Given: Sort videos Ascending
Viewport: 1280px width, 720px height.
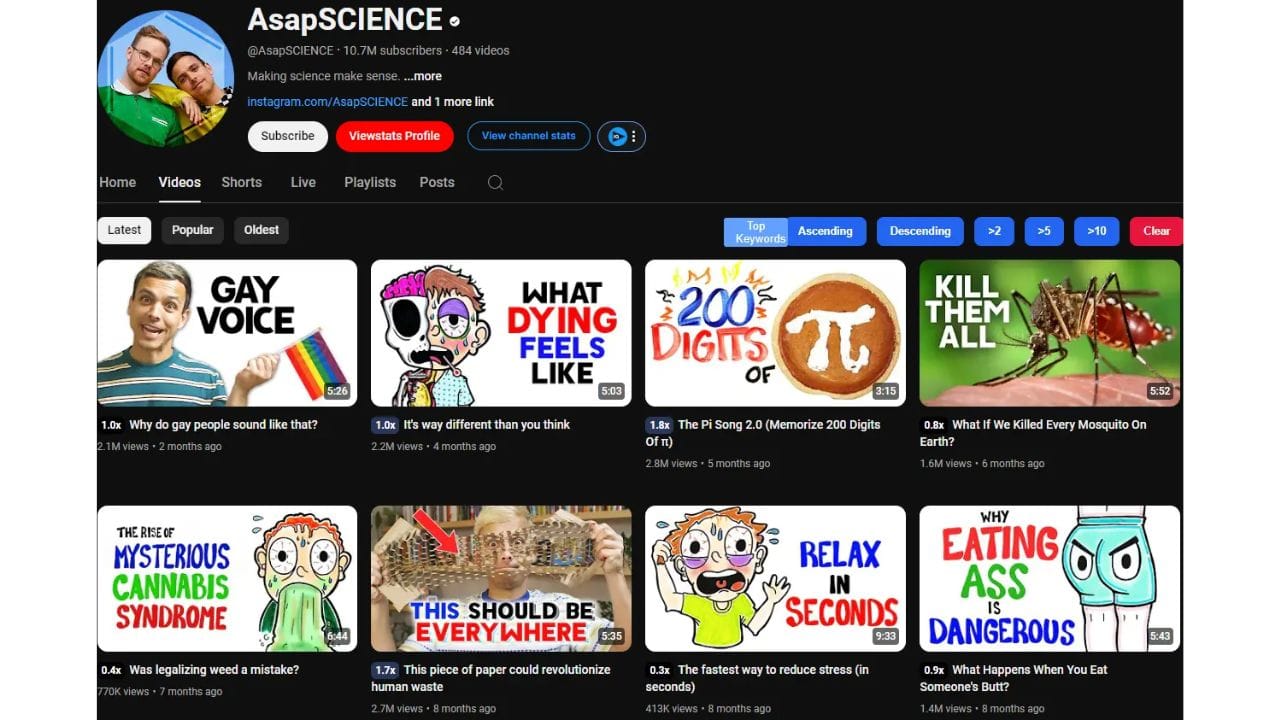Looking at the screenshot, I should (x=825, y=231).
